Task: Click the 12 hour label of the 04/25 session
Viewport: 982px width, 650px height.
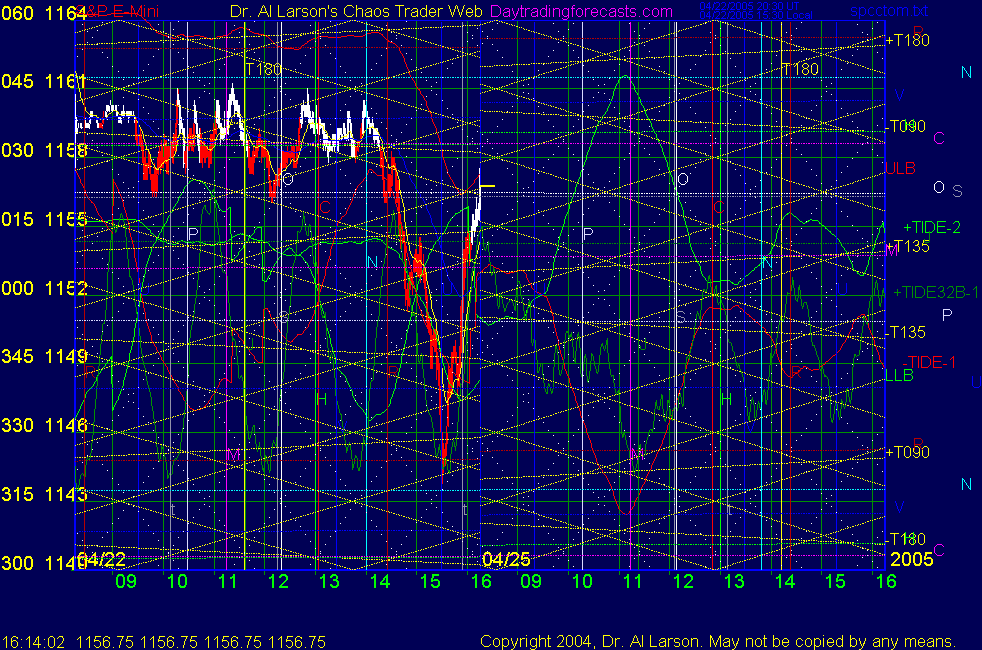Action: (x=683, y=581)
